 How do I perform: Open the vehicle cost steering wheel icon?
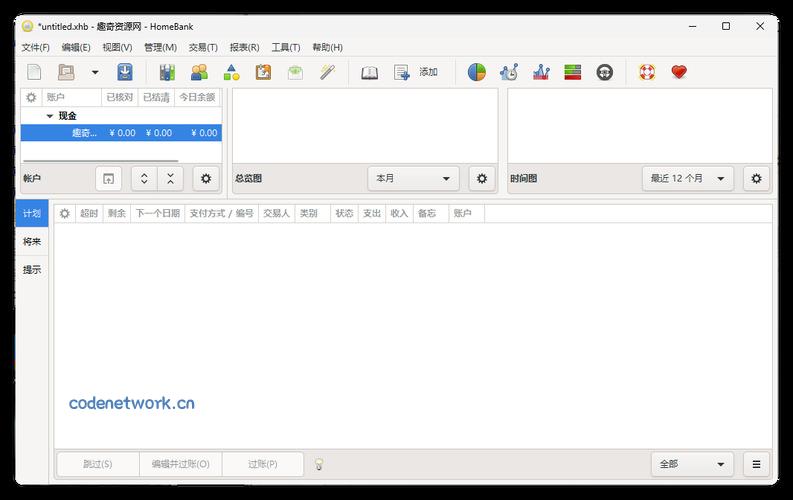pyautogui.click(x=604, y=72)
